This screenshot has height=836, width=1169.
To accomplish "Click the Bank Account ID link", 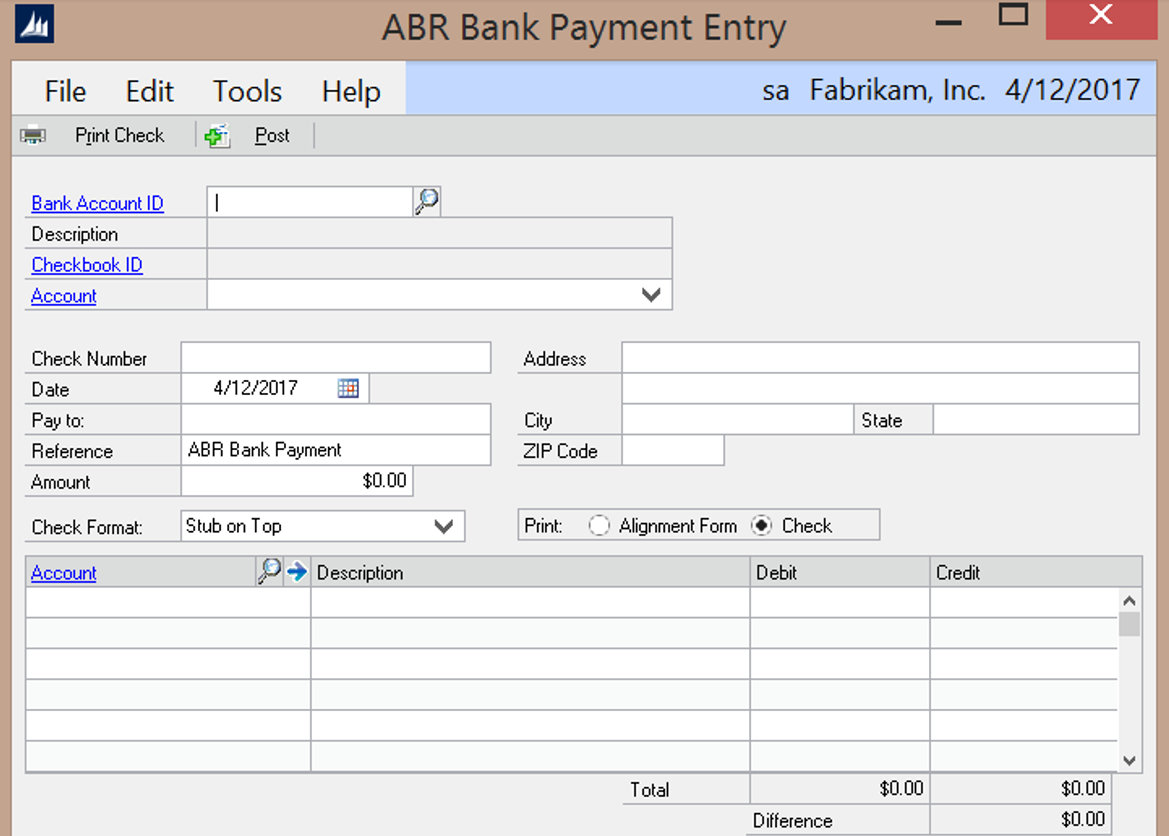I will (97, 203).
